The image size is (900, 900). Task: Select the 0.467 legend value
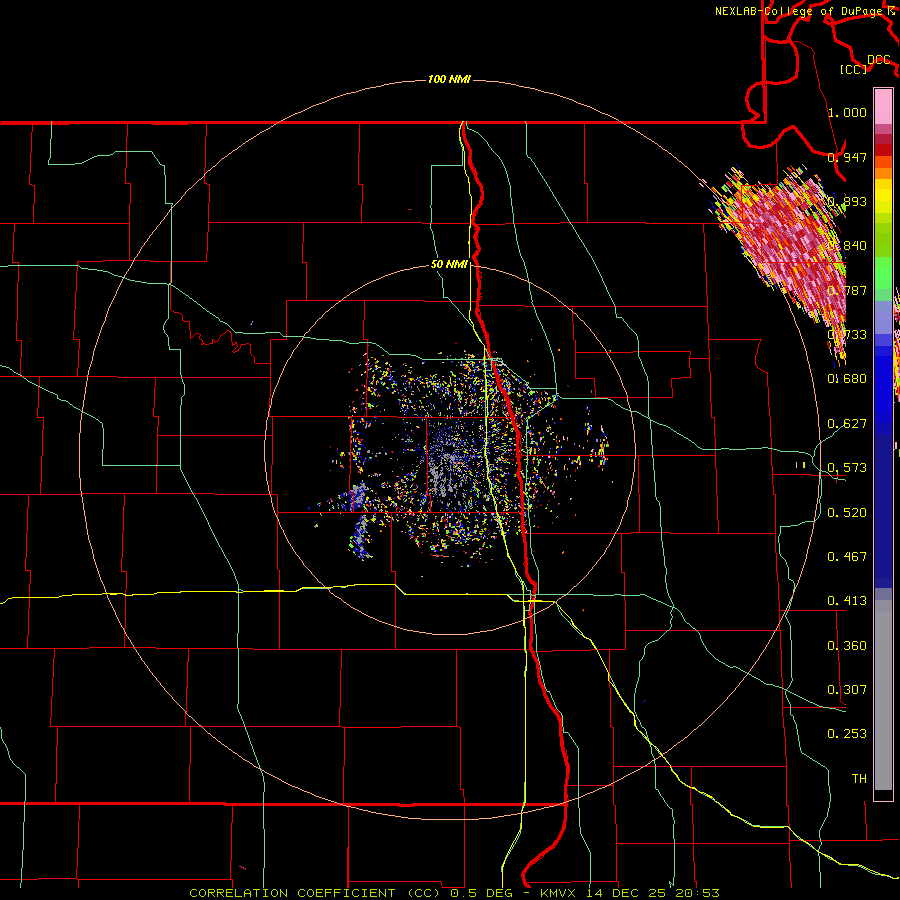[847, 557]
